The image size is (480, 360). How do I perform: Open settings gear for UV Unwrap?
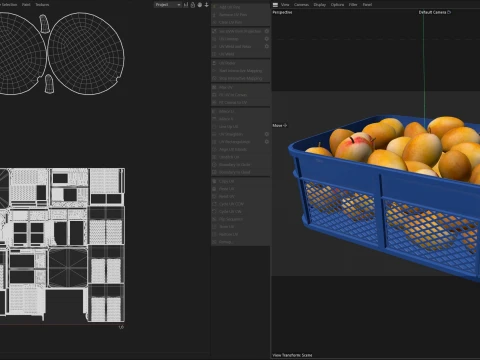[x=267, y=39]
